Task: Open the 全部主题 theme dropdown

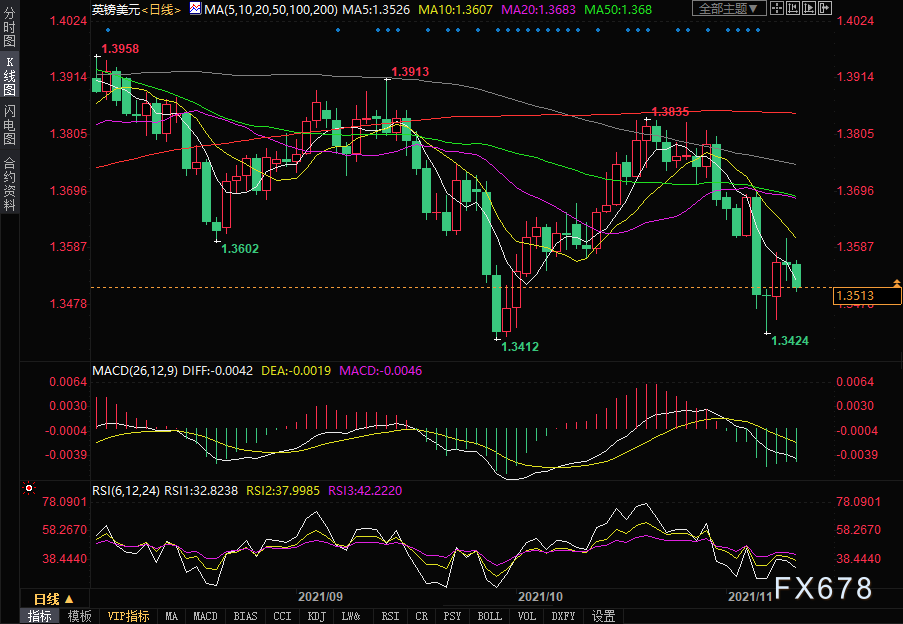Action: coord(729,9)
